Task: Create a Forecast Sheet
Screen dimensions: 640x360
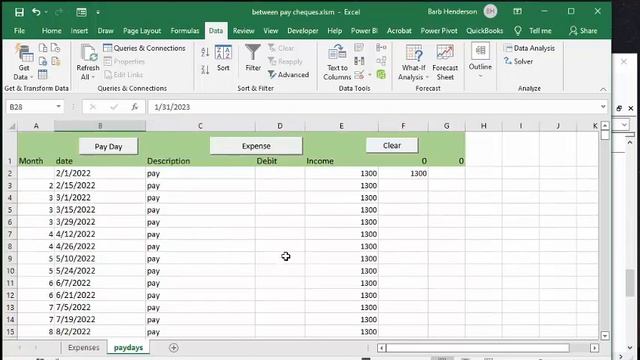Action: pos(445,62)
